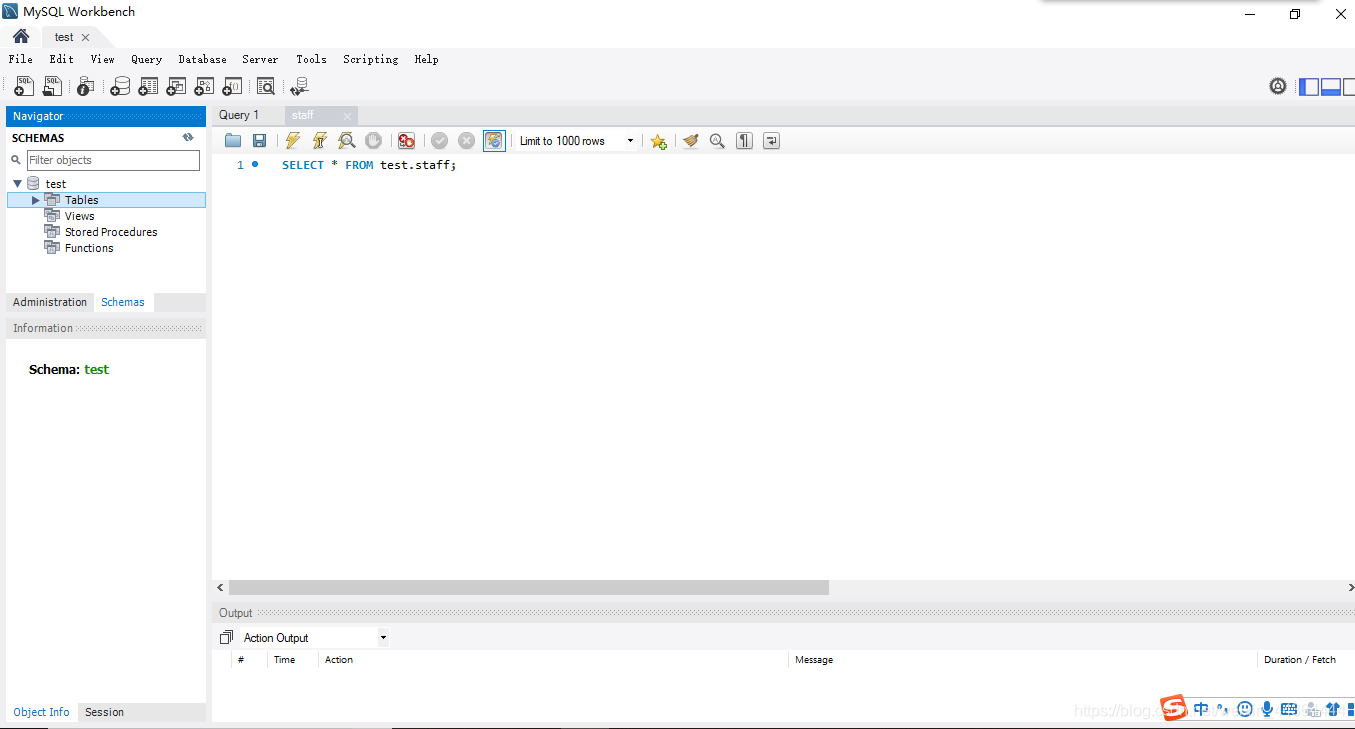Open the Query menu
The image size is (1355, 729).
(146, 59)
